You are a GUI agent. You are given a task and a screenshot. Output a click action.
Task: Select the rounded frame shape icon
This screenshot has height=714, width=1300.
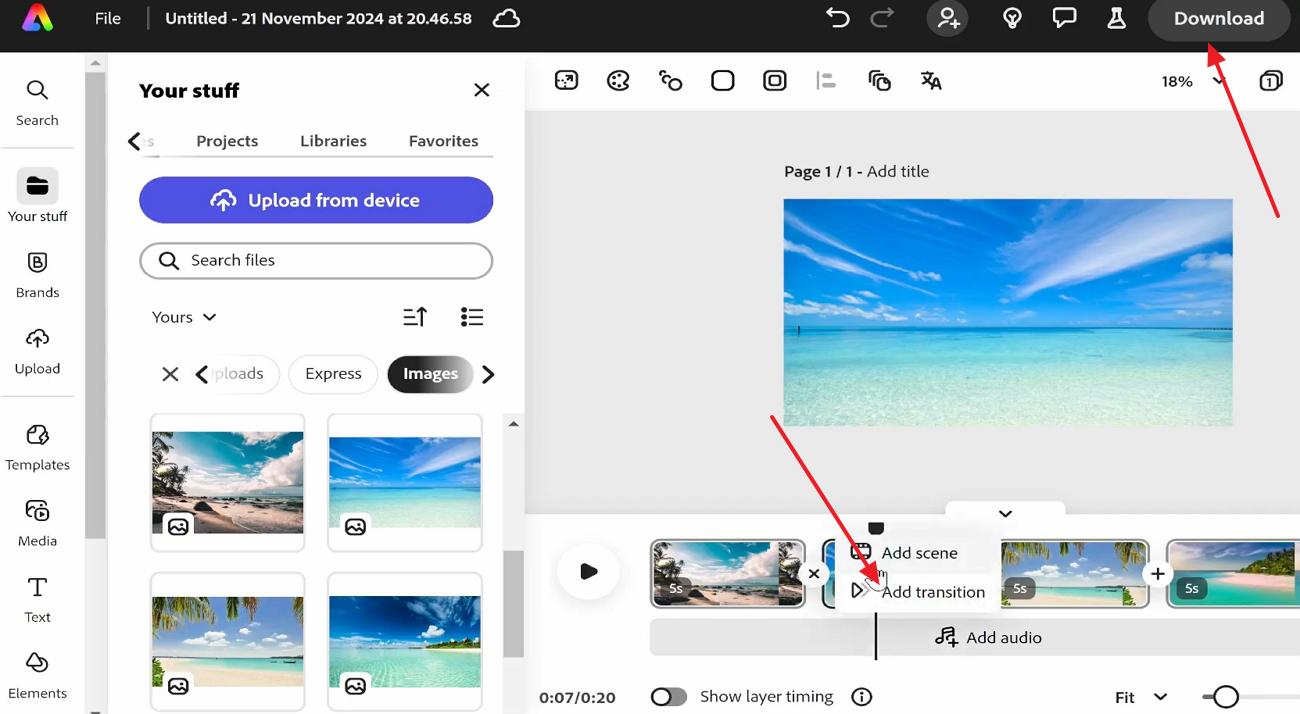[723, 80]
